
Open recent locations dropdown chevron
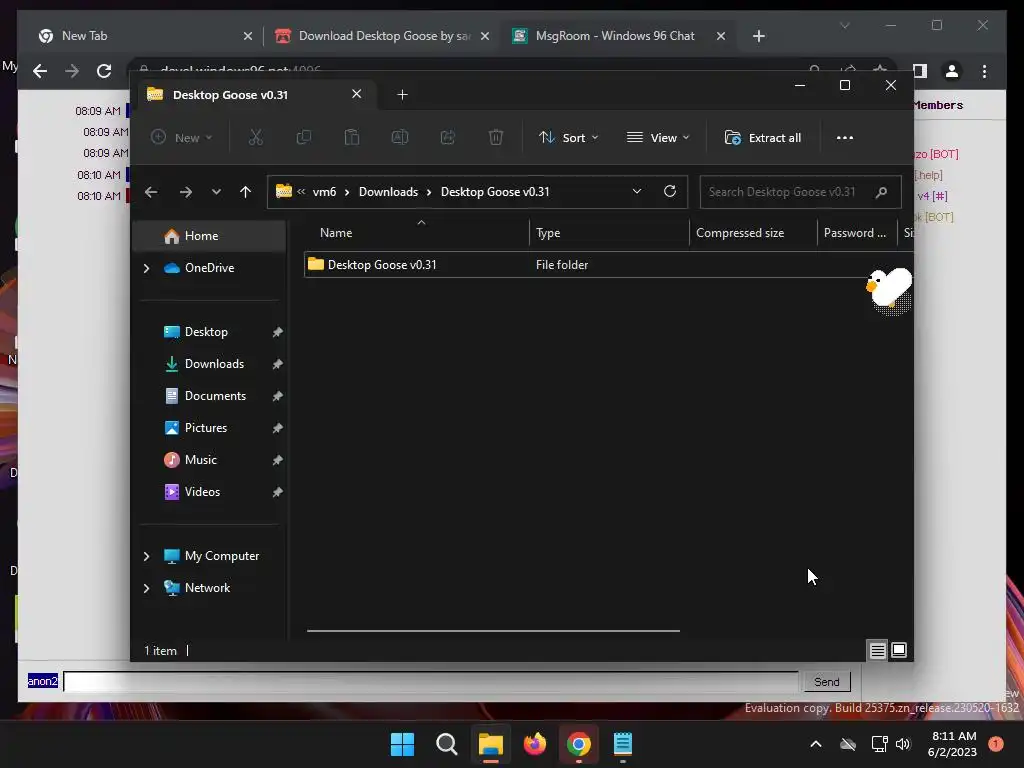(216, 192)
